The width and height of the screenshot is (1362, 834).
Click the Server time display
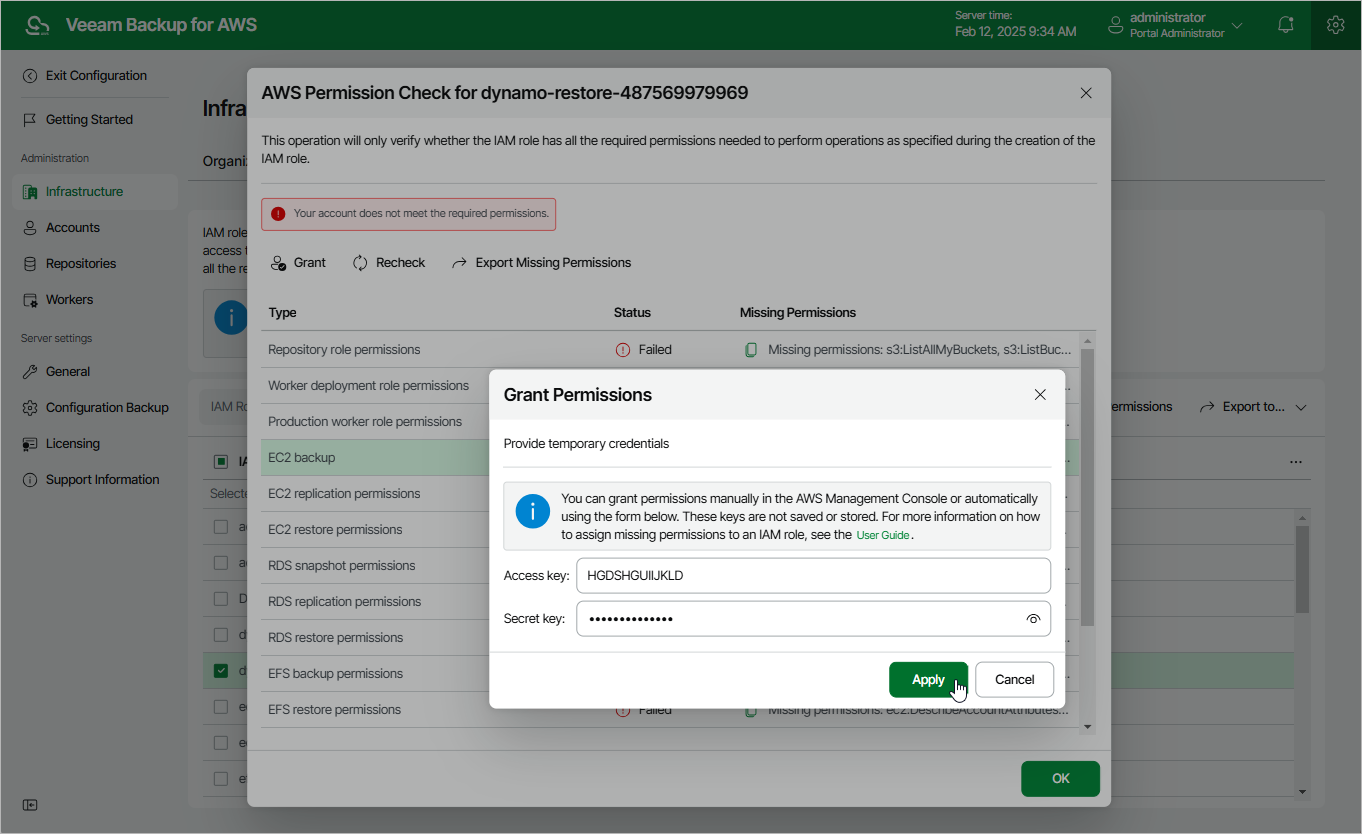[x=1015, y=25]
